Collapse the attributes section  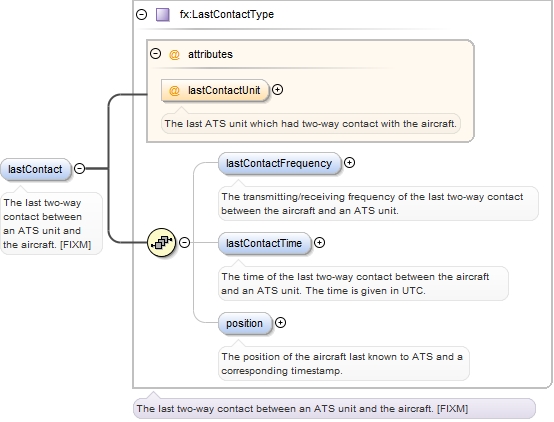click(x=155, y=54)
